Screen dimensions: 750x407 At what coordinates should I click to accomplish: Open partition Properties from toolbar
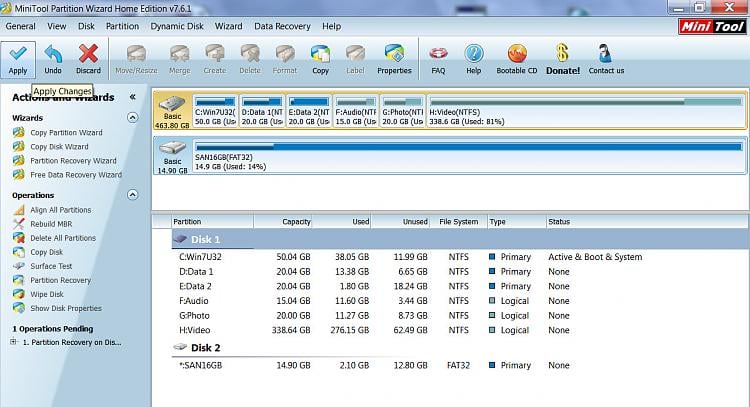click(394, 59)
